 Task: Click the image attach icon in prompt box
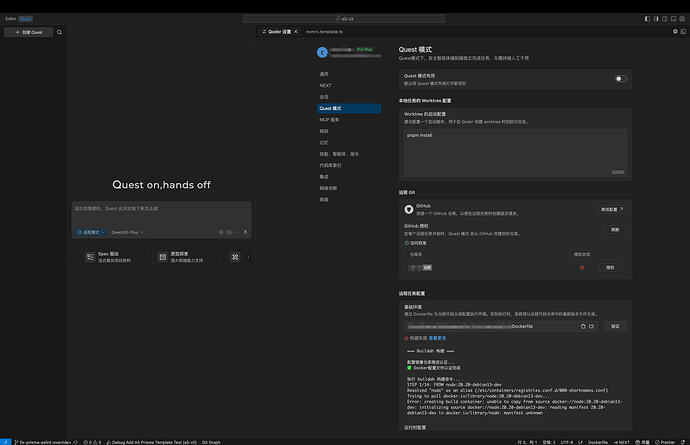tap(229, 232)
